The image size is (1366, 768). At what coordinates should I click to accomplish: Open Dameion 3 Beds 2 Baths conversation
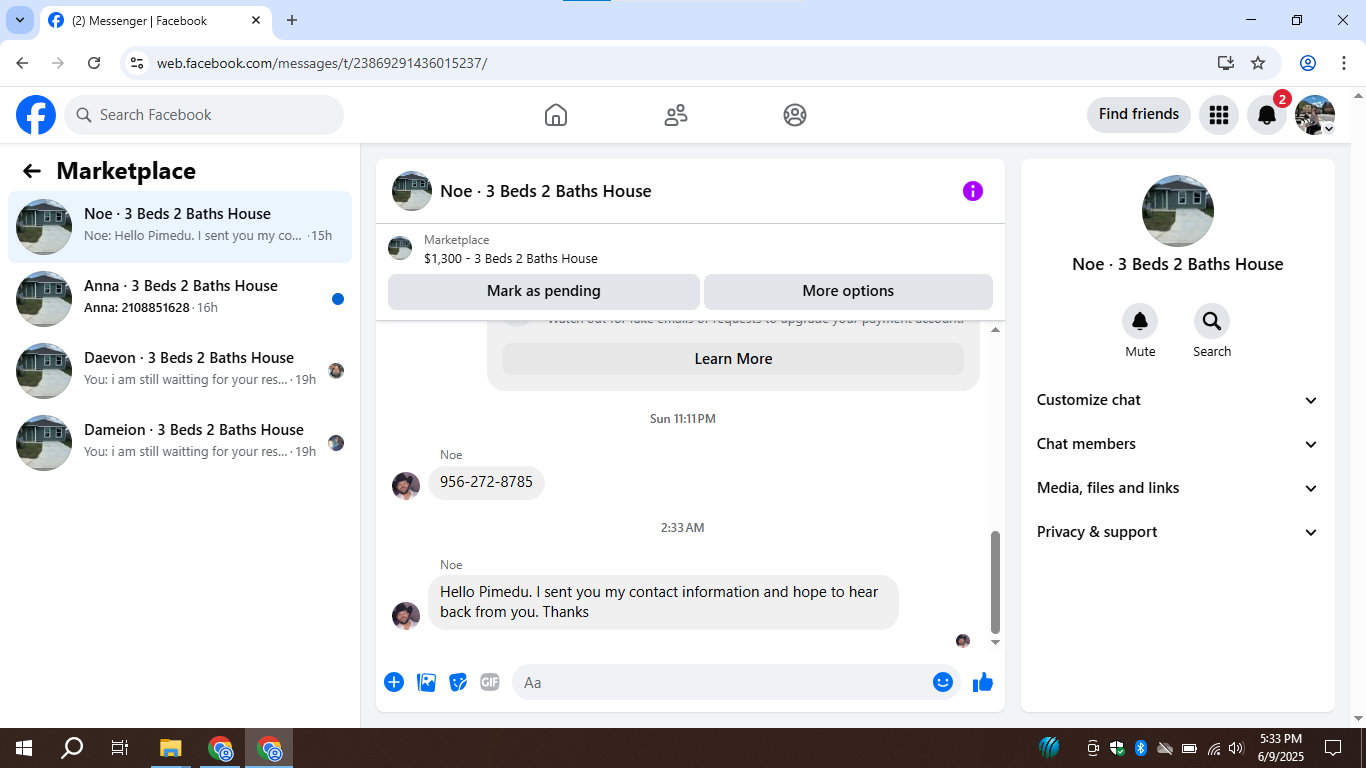tap(180, 443)
